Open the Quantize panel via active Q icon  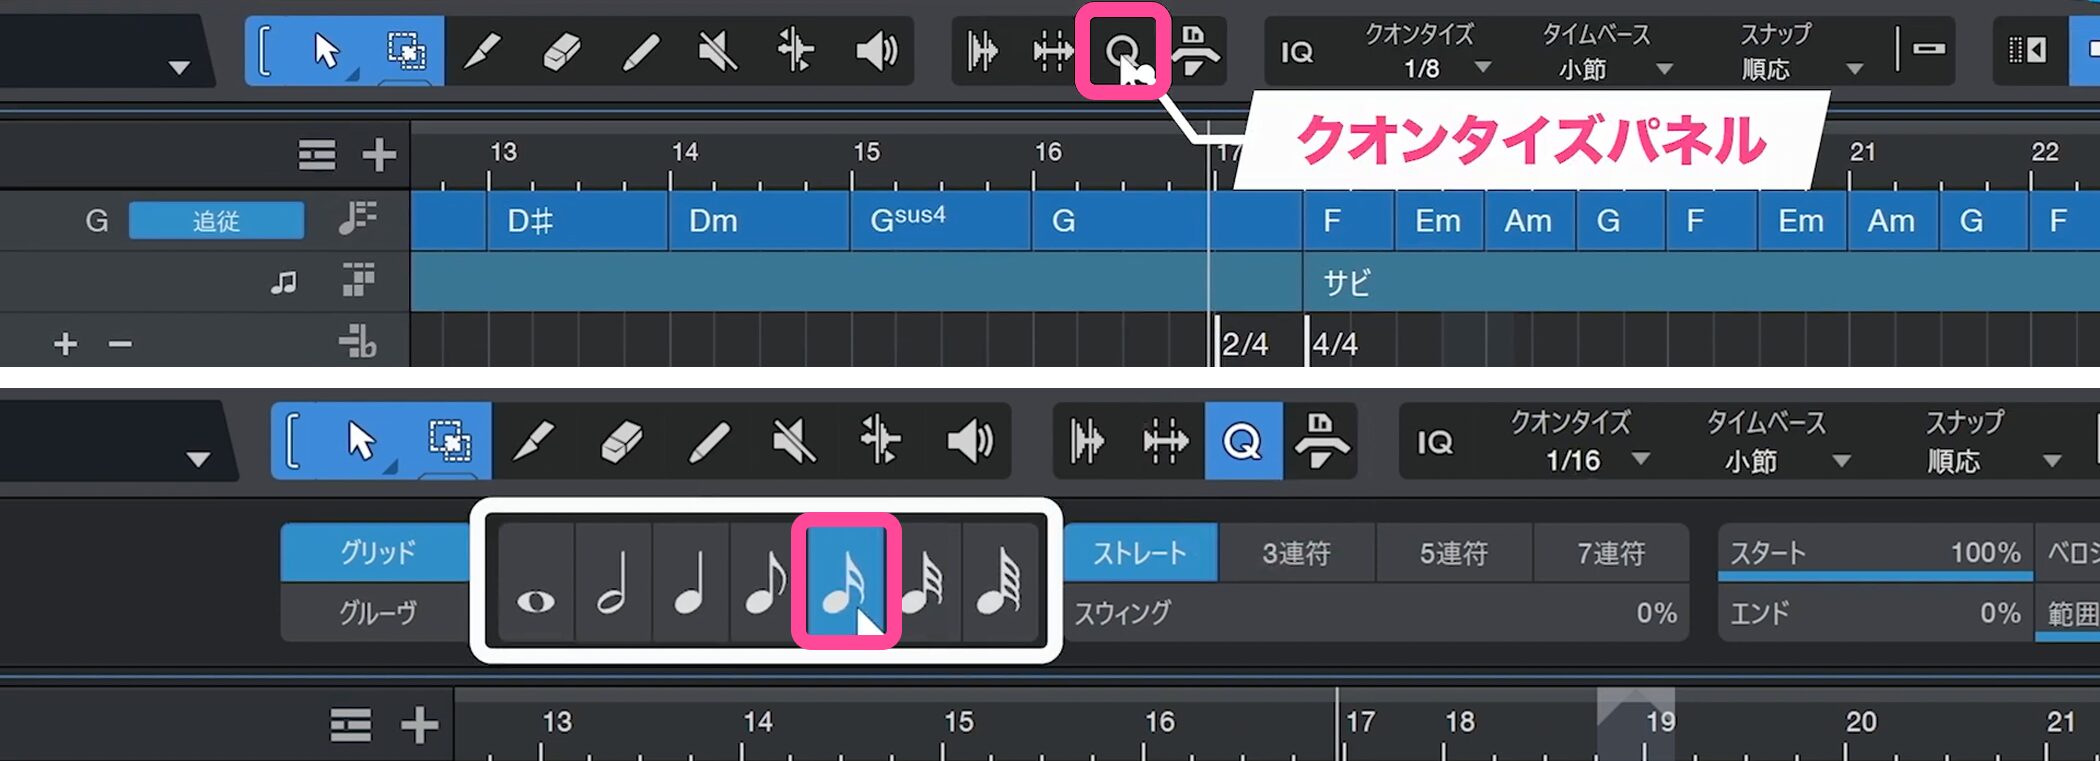(x=1243, y=441)
